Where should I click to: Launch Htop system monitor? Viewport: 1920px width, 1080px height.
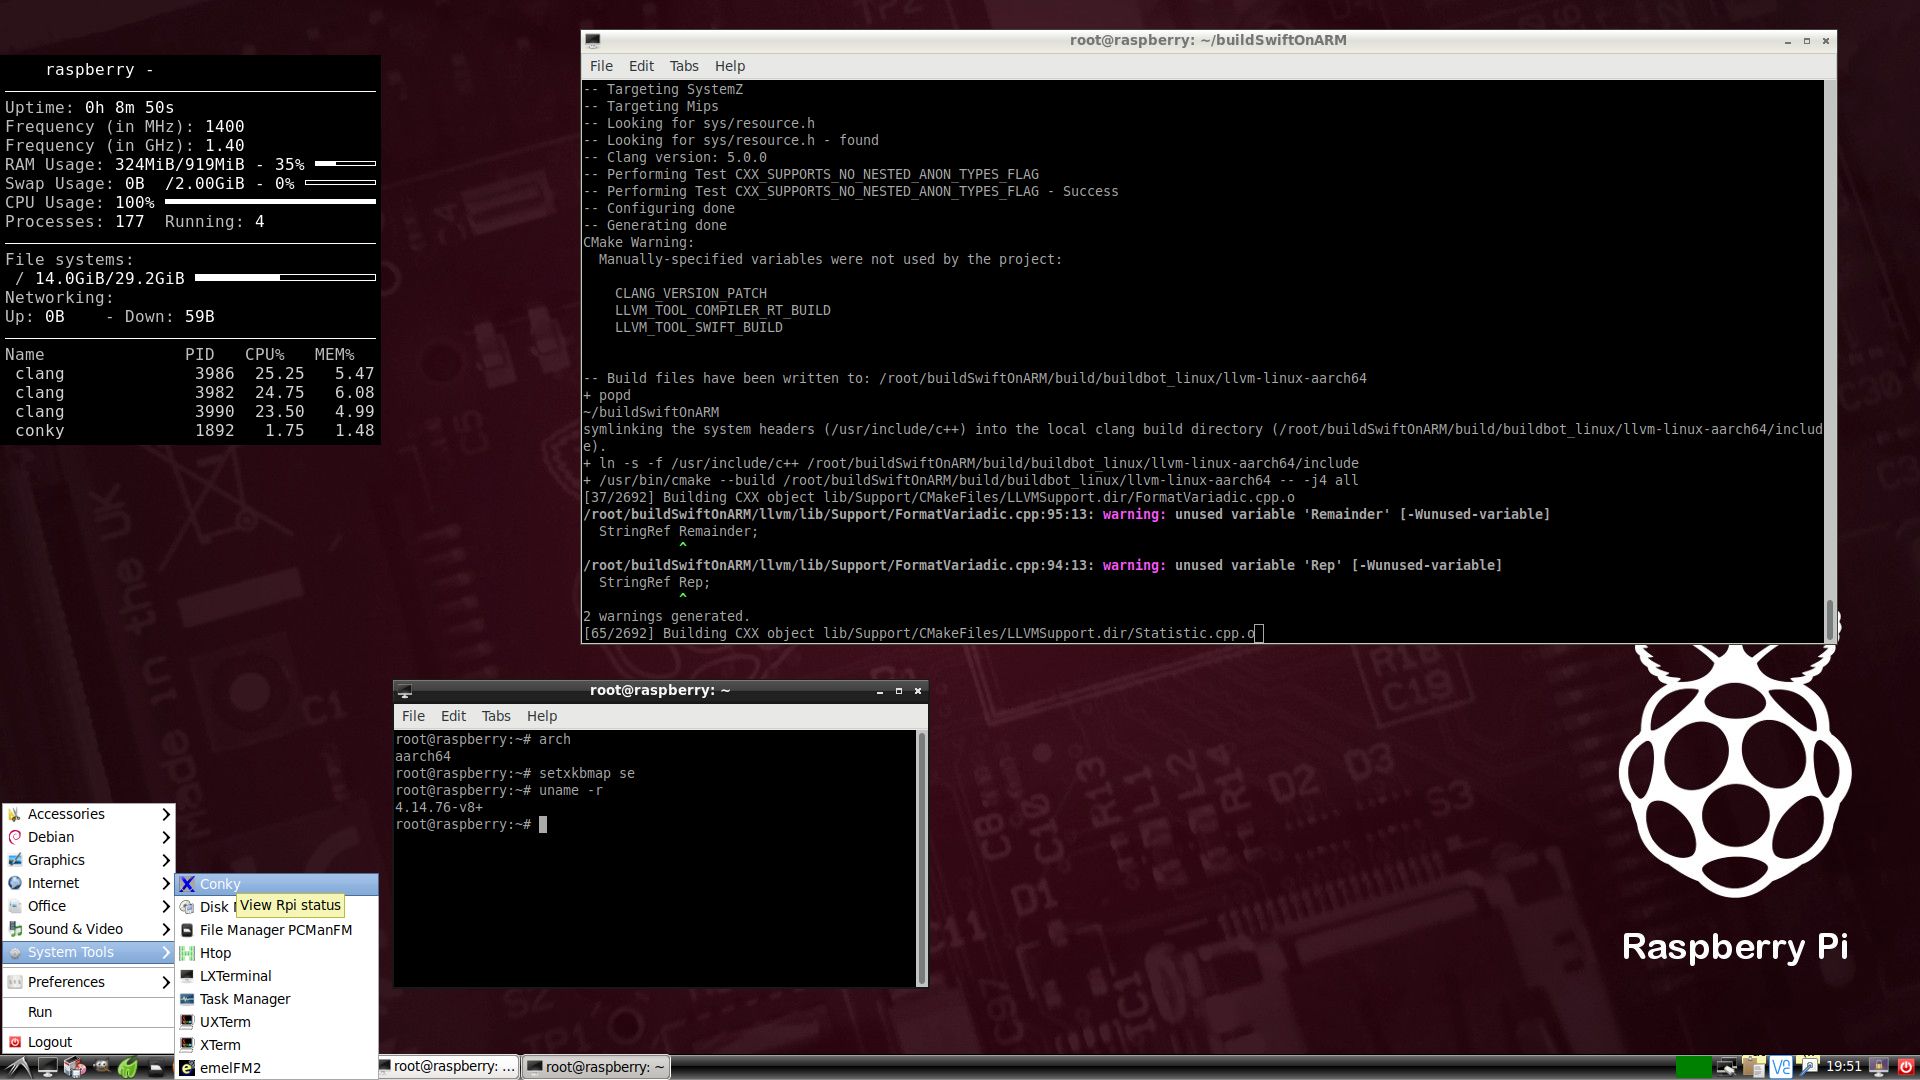[x=215, y=953]
